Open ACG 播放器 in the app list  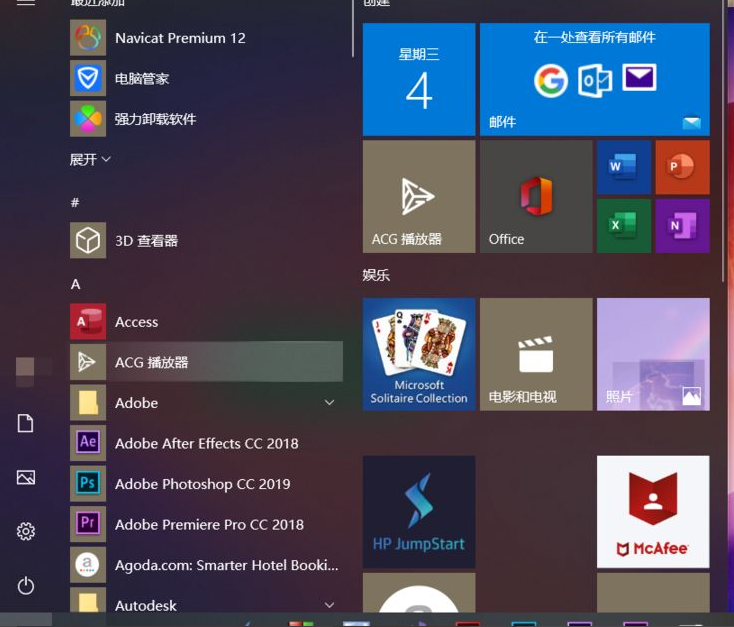pyautogui.click(x=206, y=362)
